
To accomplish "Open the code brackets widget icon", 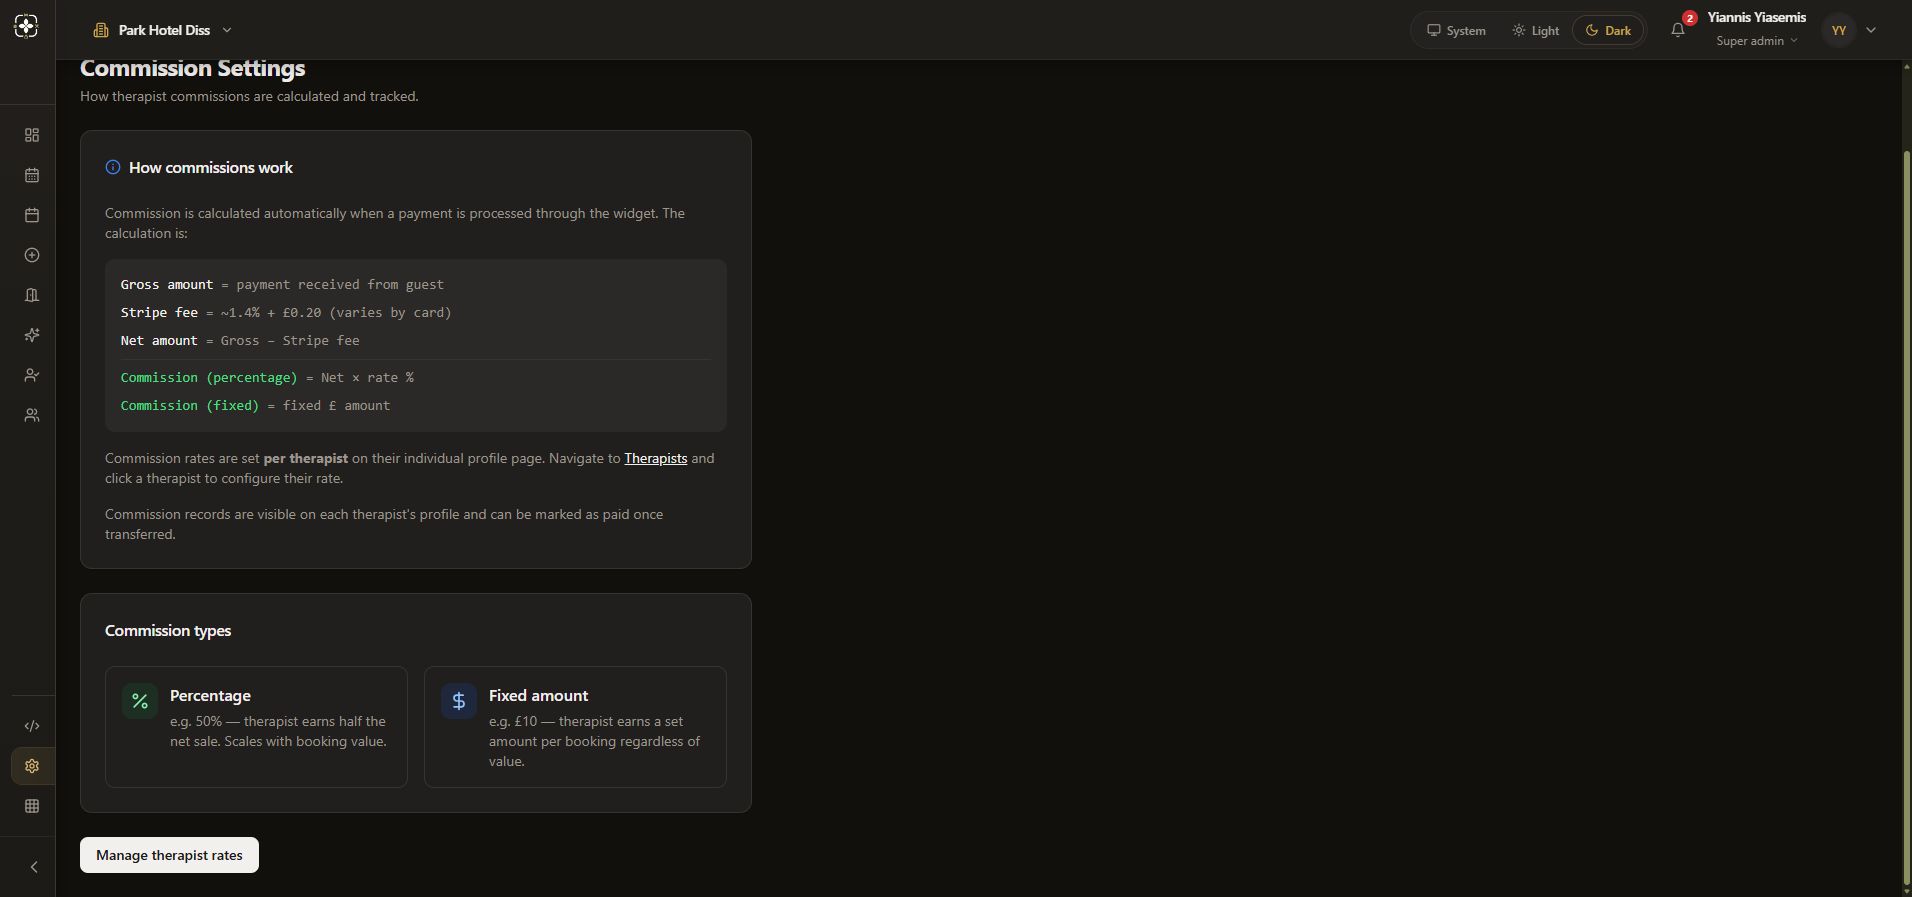I will (x=32, y=726).
